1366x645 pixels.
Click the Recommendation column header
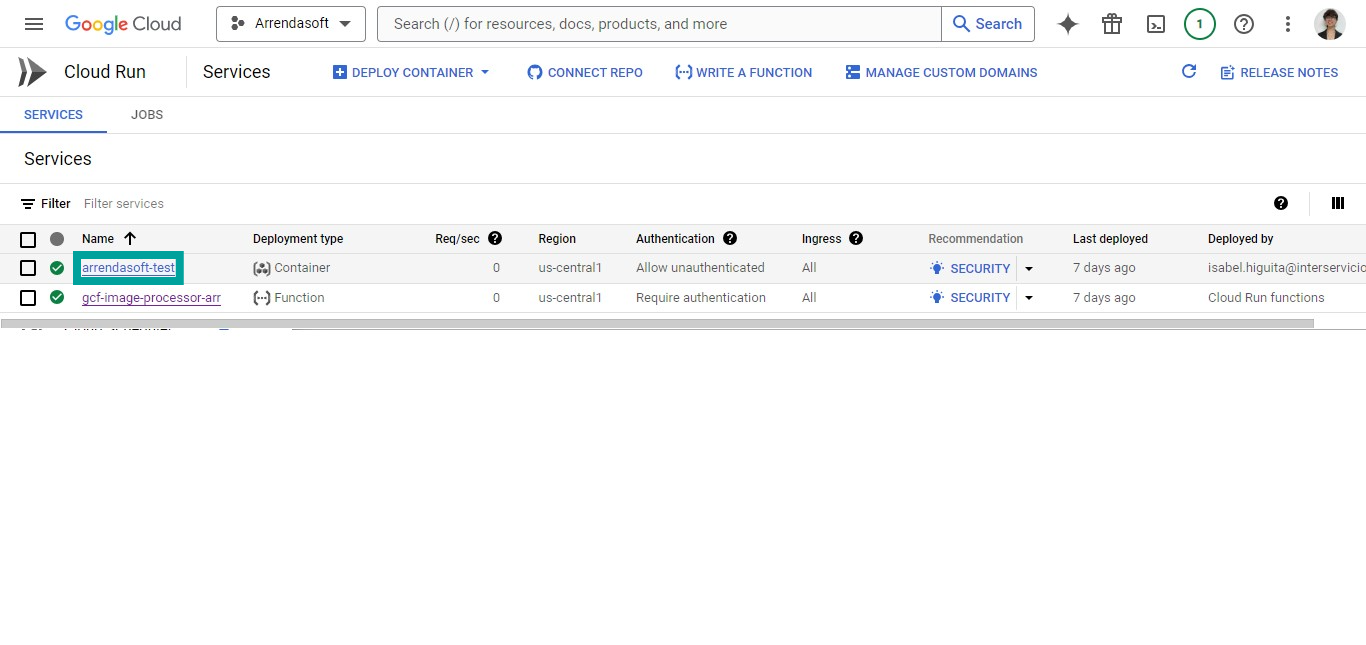click(x=976, y=239)
